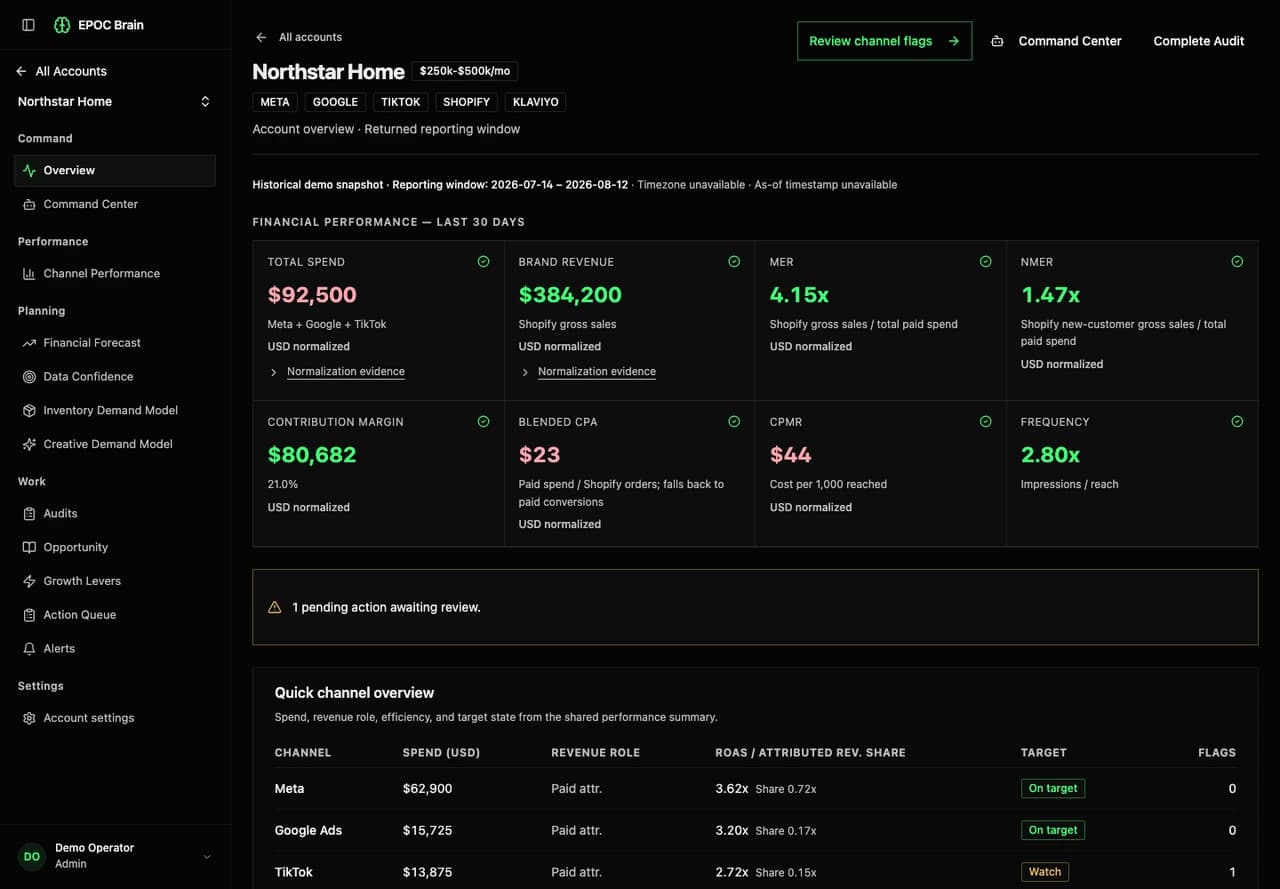Click the Command Center robot icon in header

(997, 41)
